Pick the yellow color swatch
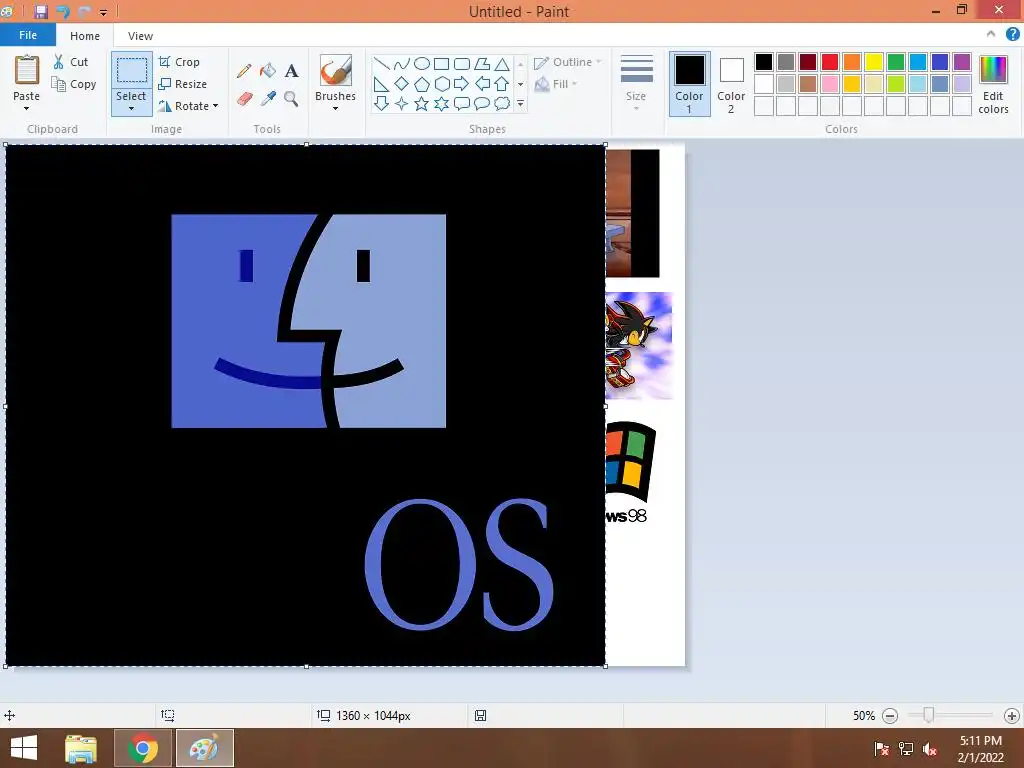Screen dimensions: 1024x768 874,62
